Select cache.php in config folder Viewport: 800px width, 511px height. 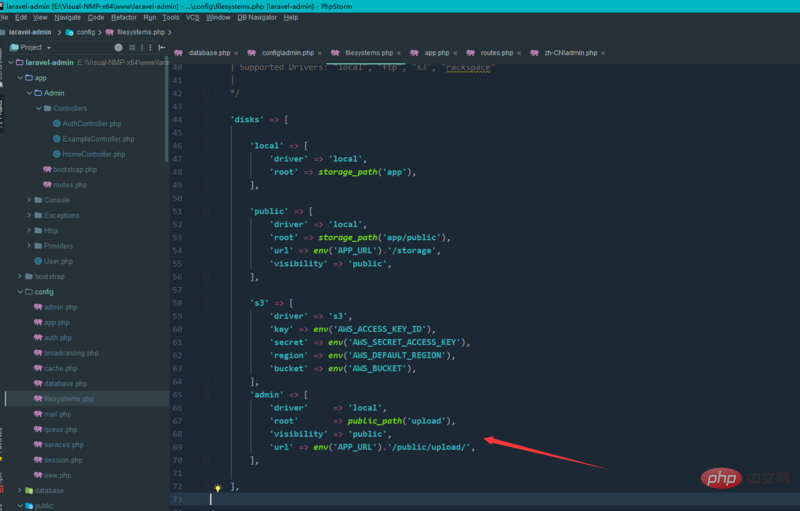[x=60, y=368]
